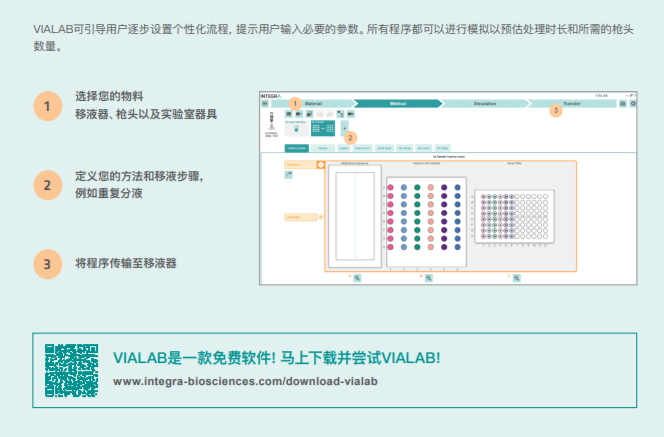
Task: Open the Height Source sub-tab
Action: 362,148
